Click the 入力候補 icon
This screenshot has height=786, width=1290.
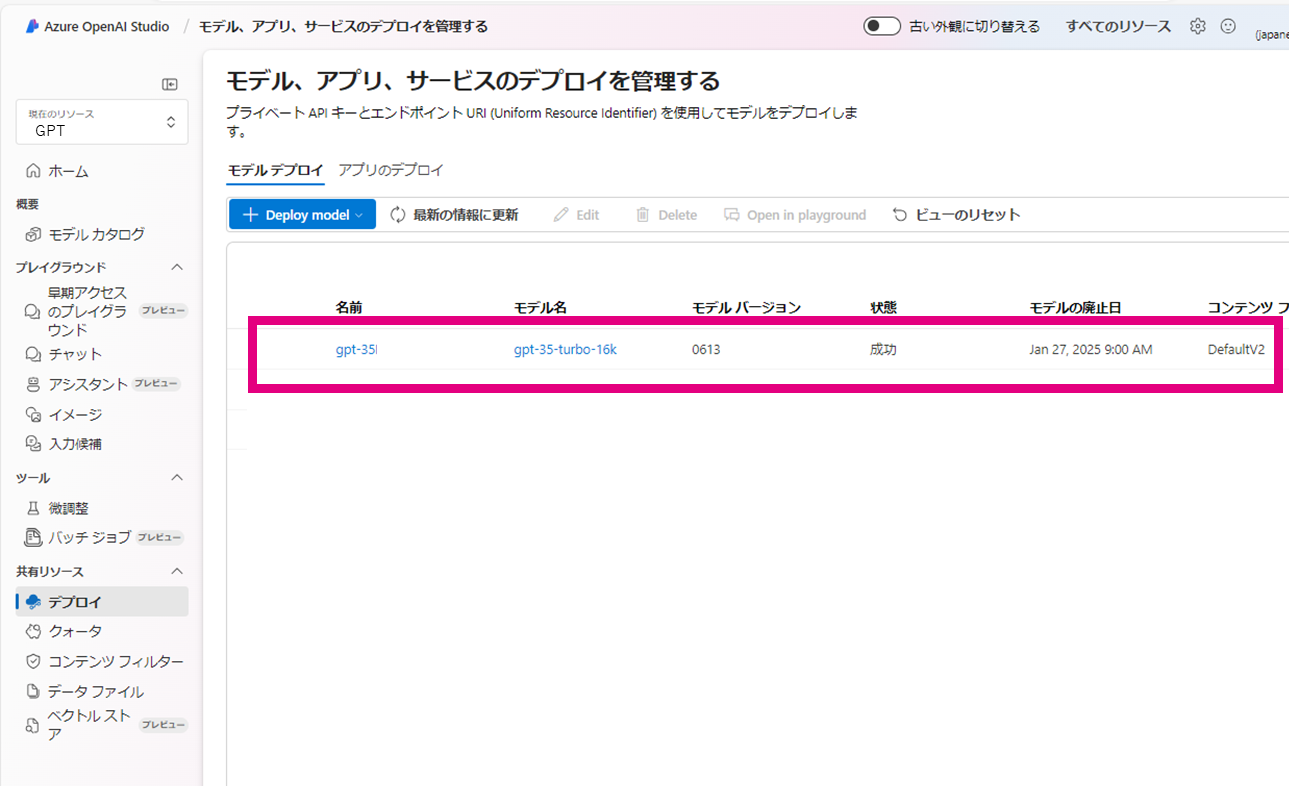point(33,444)
